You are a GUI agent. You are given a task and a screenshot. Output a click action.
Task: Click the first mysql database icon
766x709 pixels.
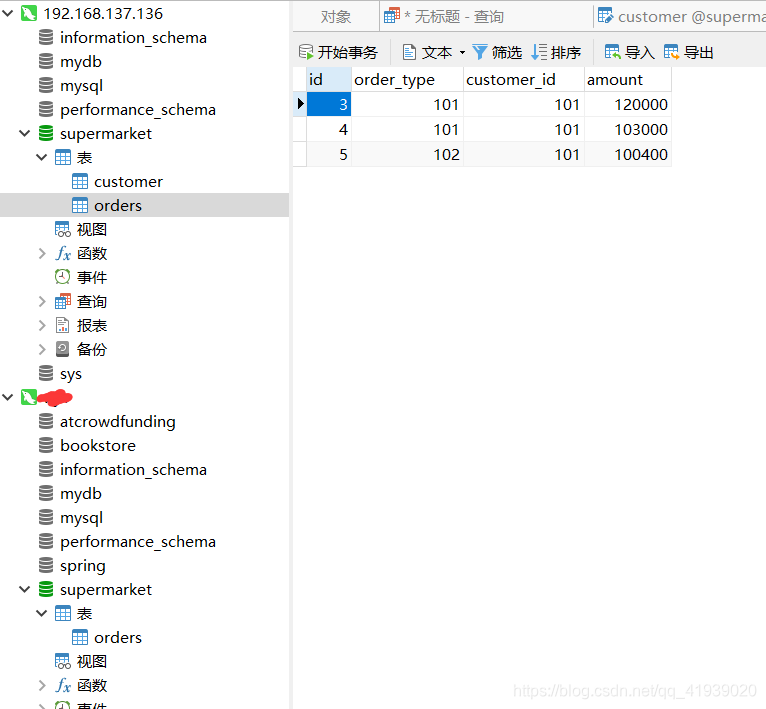(46, 85)
